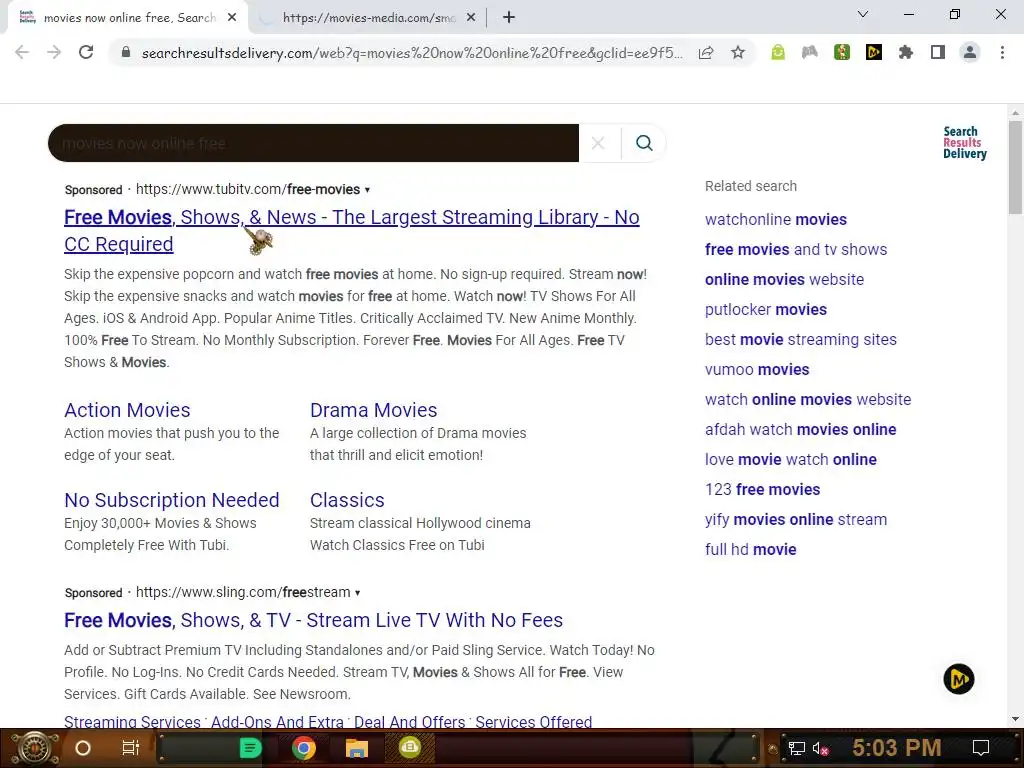
Task: Click the muted volume tray icon
Action: coord(821,748)
